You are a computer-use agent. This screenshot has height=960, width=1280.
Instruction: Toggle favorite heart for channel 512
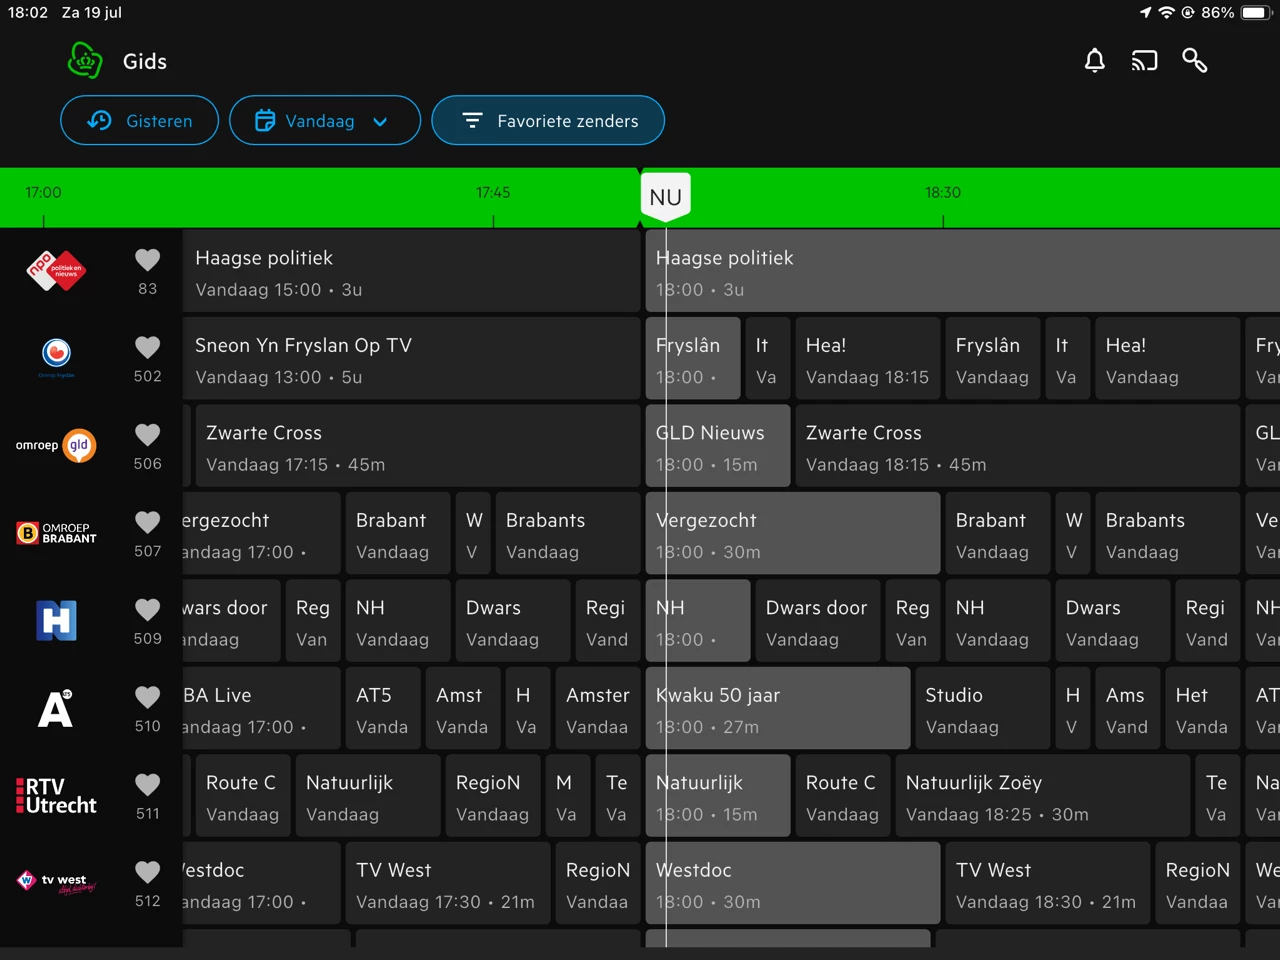147,872
